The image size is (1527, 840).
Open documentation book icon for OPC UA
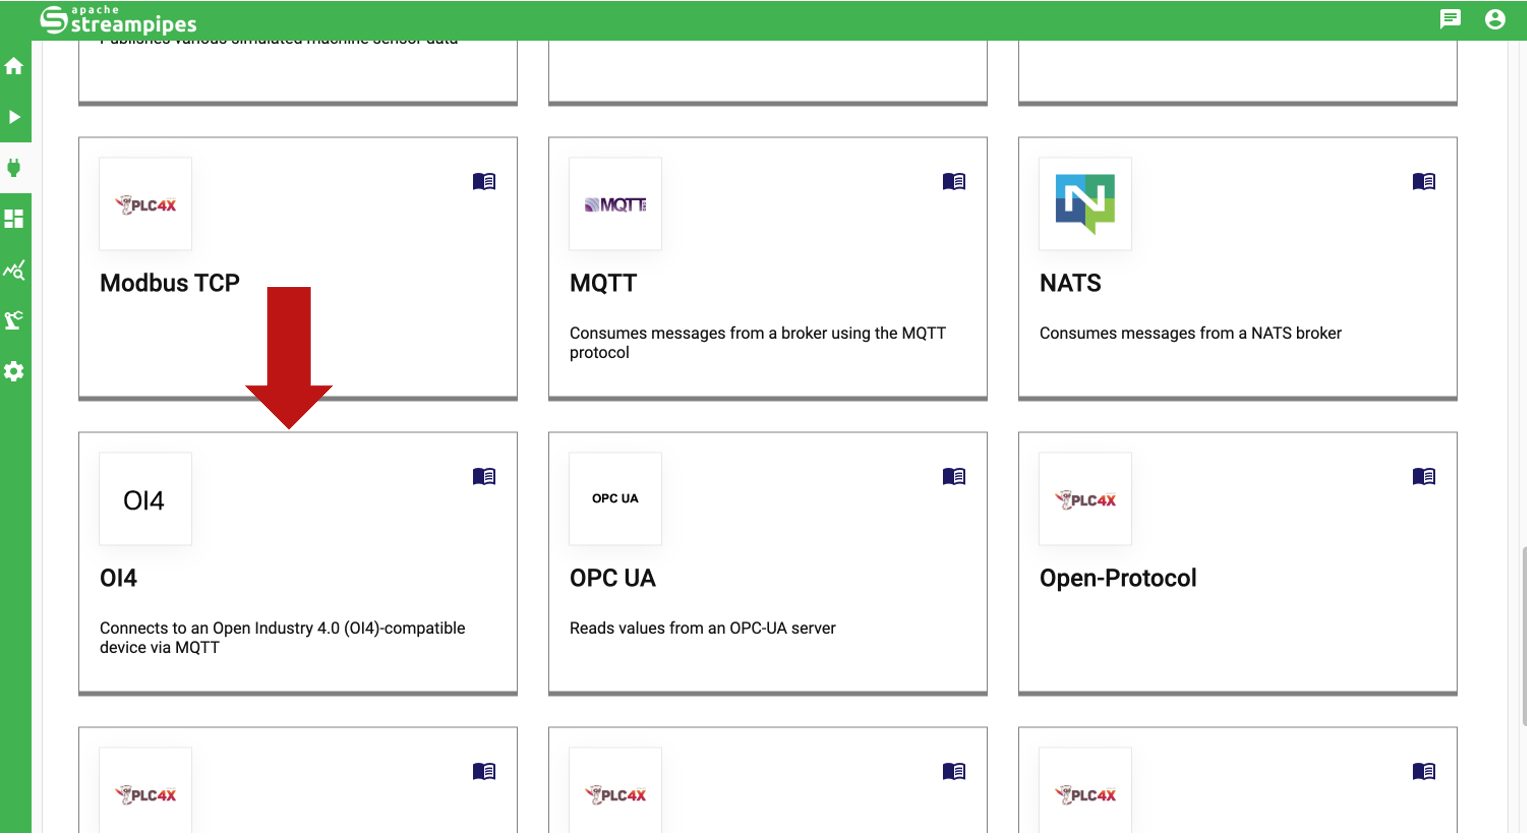pos(954,476)
